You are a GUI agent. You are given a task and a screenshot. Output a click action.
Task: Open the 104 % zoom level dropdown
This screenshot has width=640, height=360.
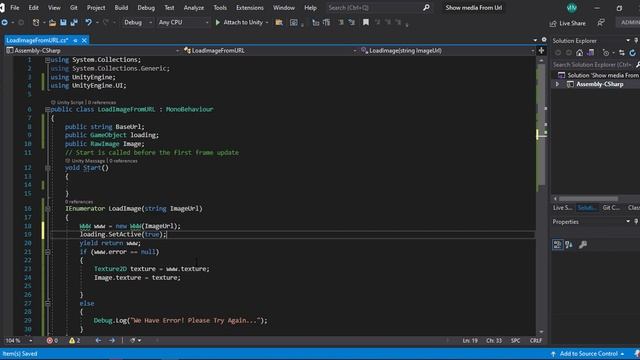tap(31, 340)
